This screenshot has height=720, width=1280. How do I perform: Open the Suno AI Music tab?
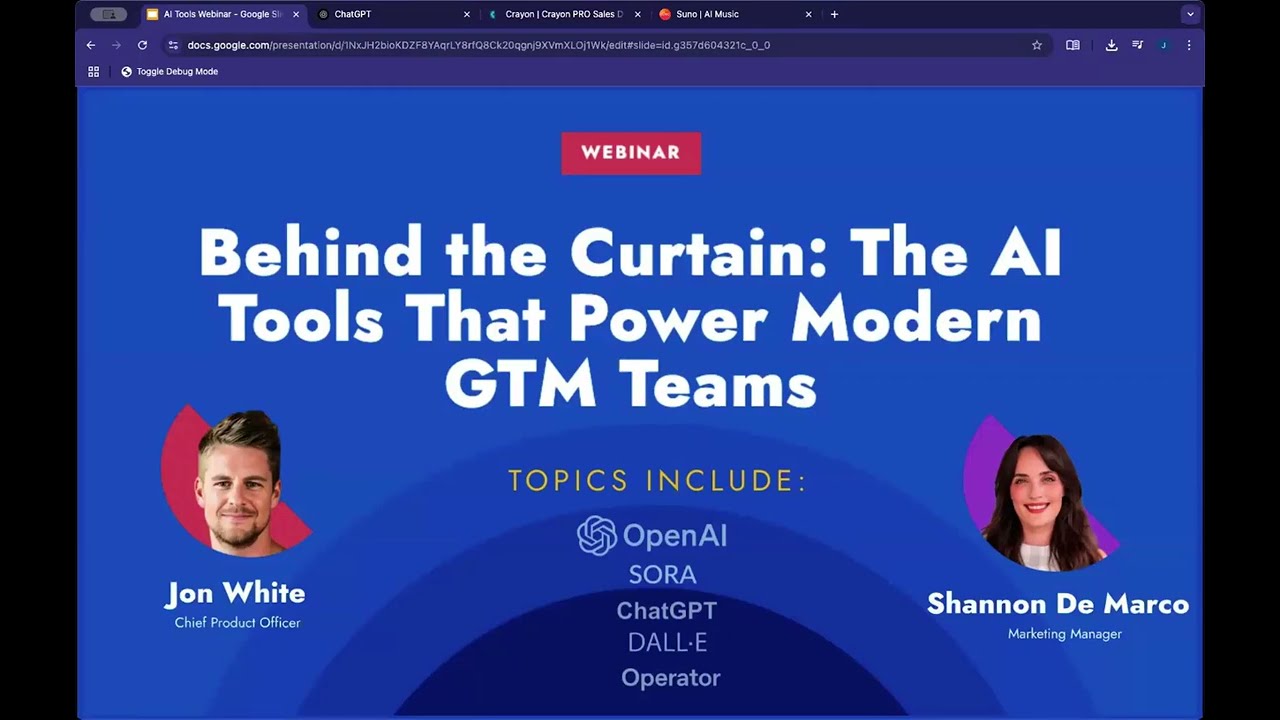[734, 14]
